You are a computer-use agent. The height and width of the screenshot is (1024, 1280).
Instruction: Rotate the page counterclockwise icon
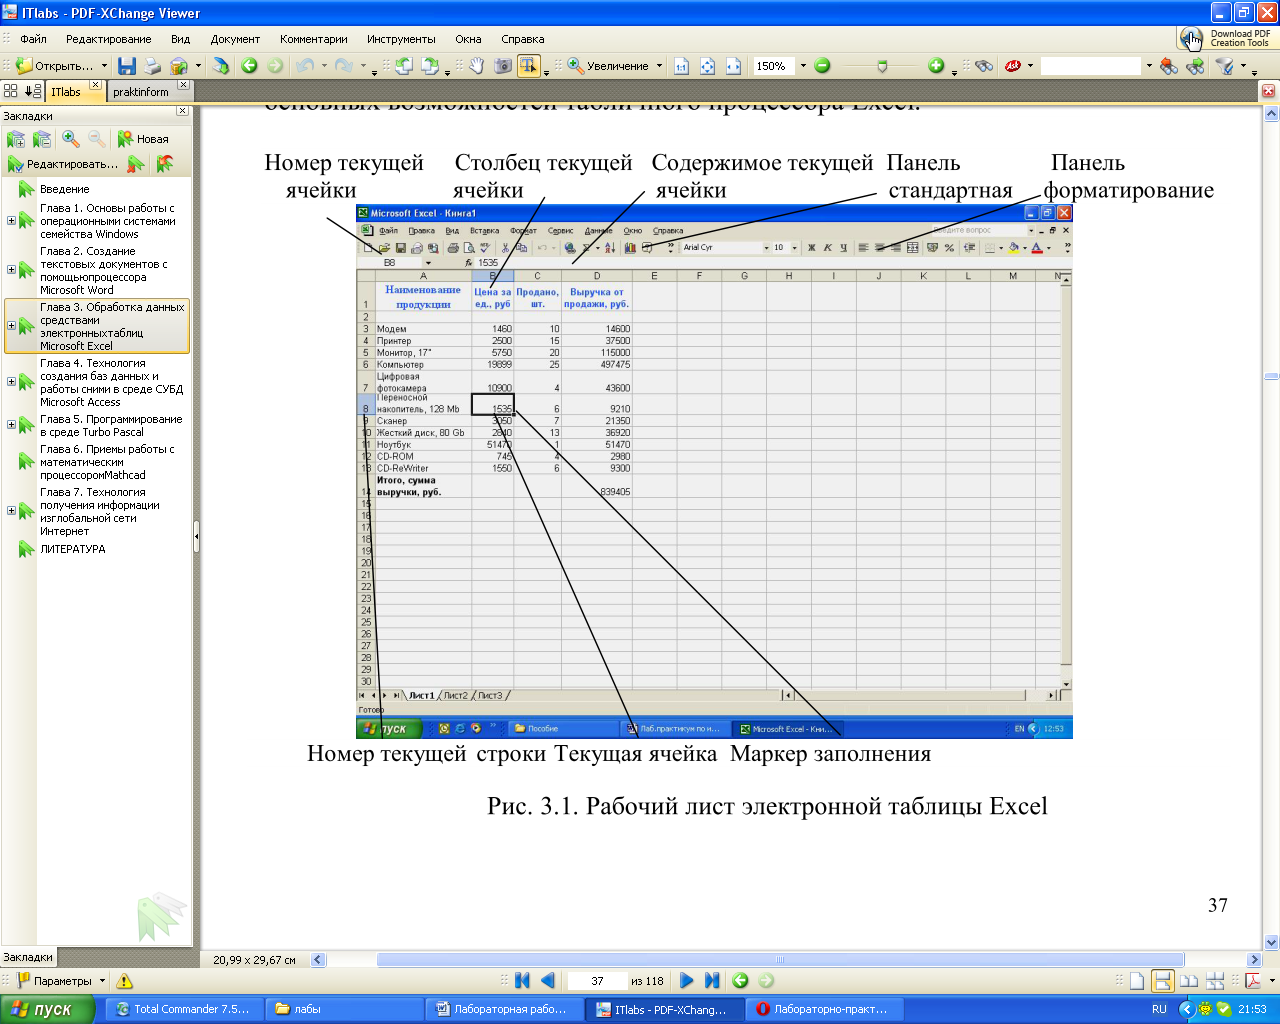pos(404,66)
